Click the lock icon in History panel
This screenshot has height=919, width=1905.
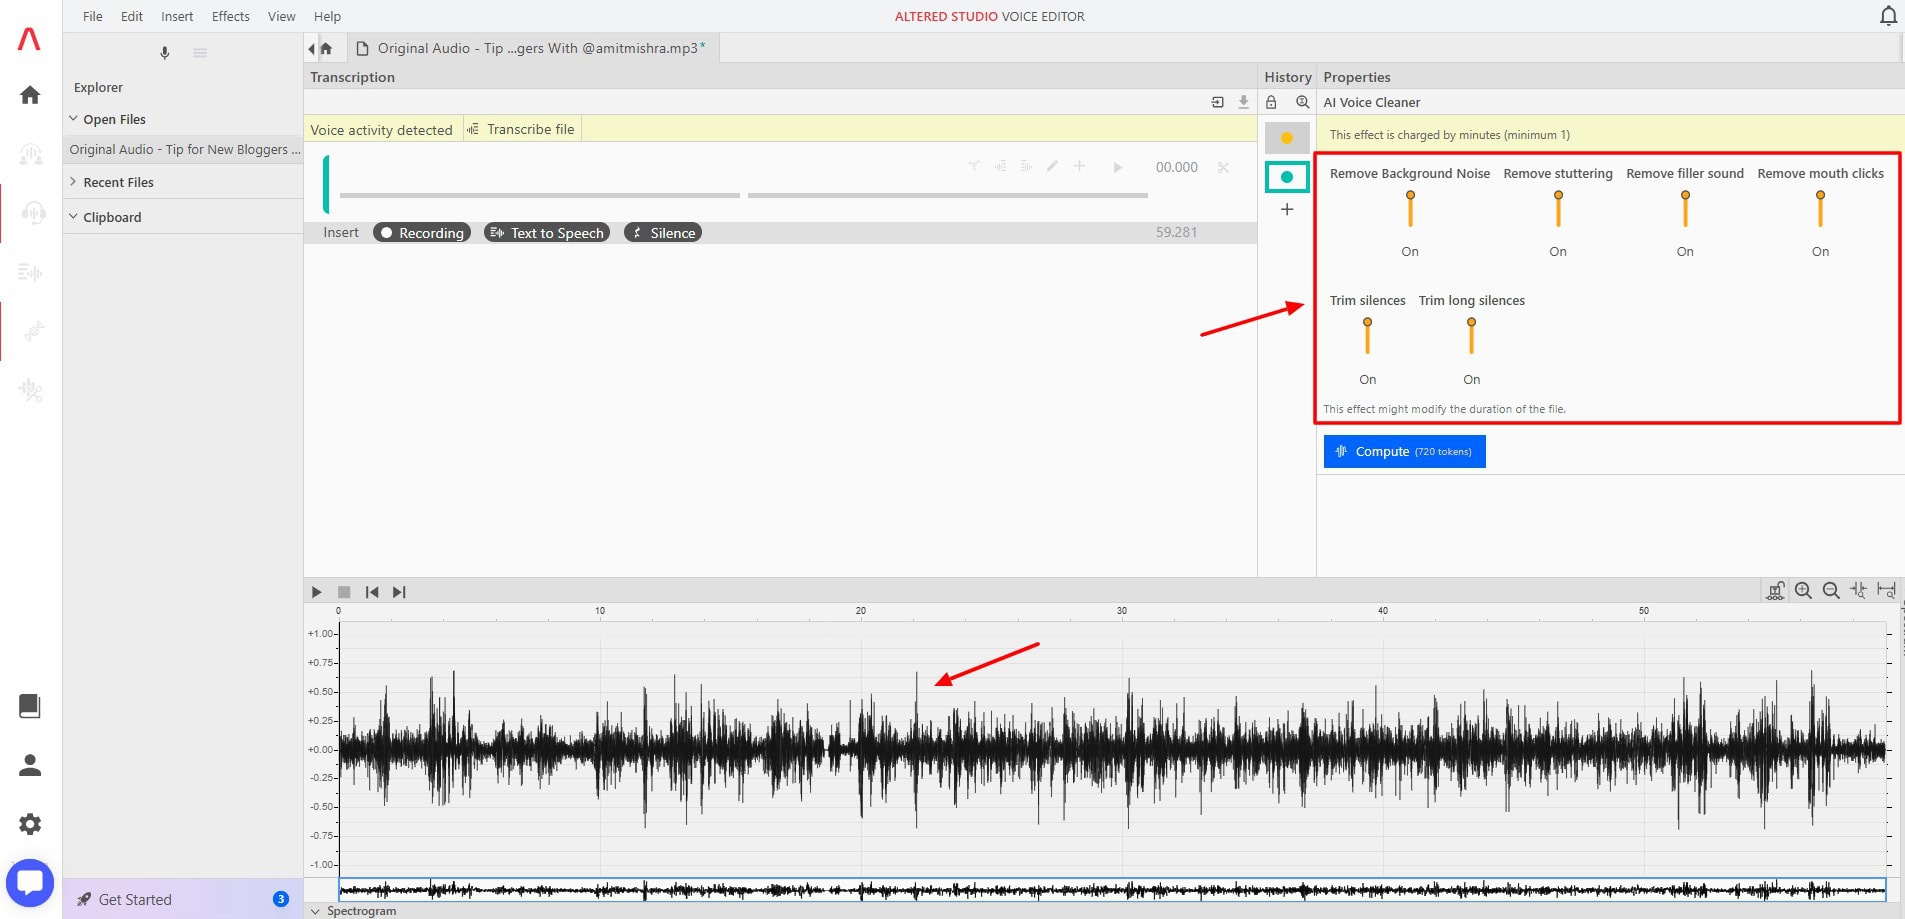(1271, 102)
